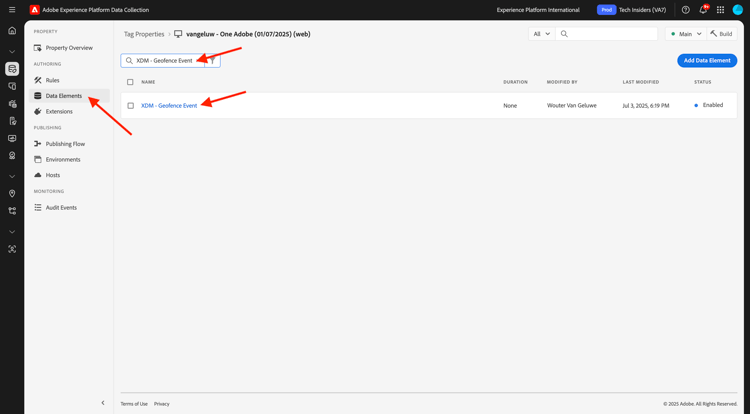Select Data Elements in sidebar

click(69, 96)
